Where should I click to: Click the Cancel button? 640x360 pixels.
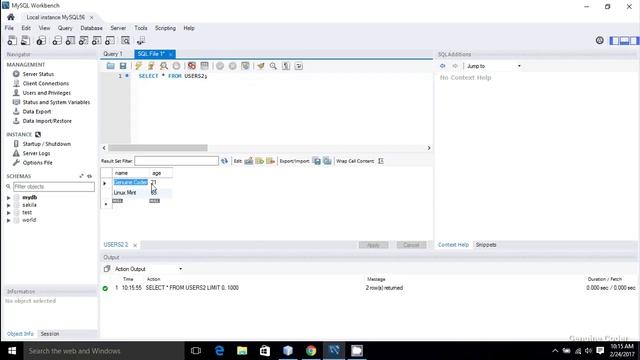click(411, 245)
